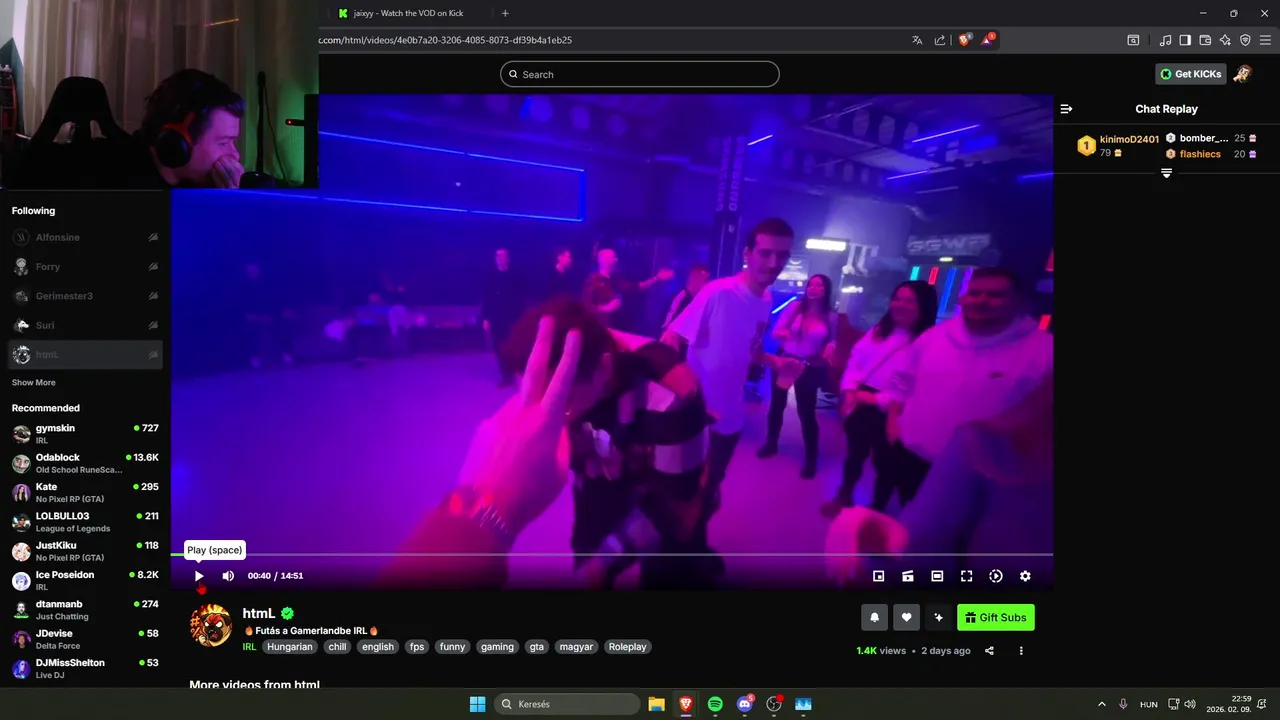Open Kate recommended channel
Viewport: 1280px width, 720px height.
85,492
